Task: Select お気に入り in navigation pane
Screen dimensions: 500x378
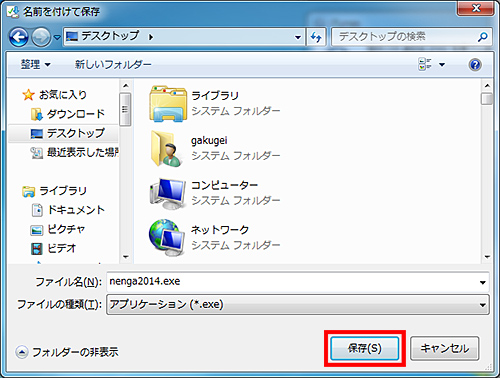Action: coord(63,95)
